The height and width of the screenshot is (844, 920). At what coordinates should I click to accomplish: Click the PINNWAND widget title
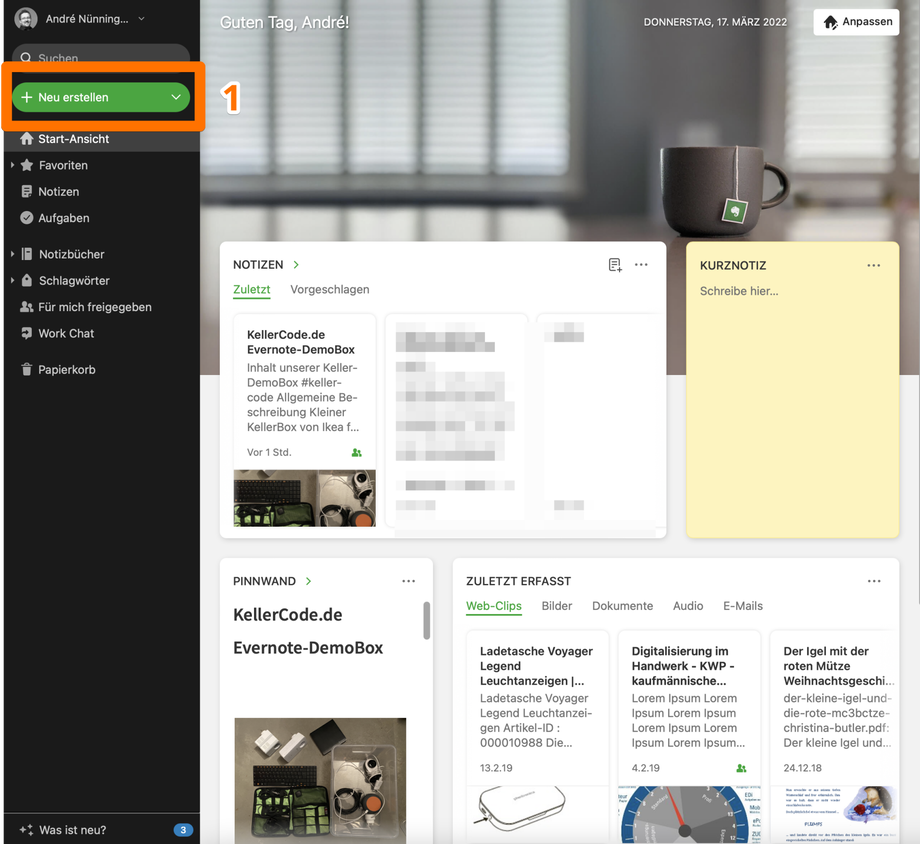(264, 581)
